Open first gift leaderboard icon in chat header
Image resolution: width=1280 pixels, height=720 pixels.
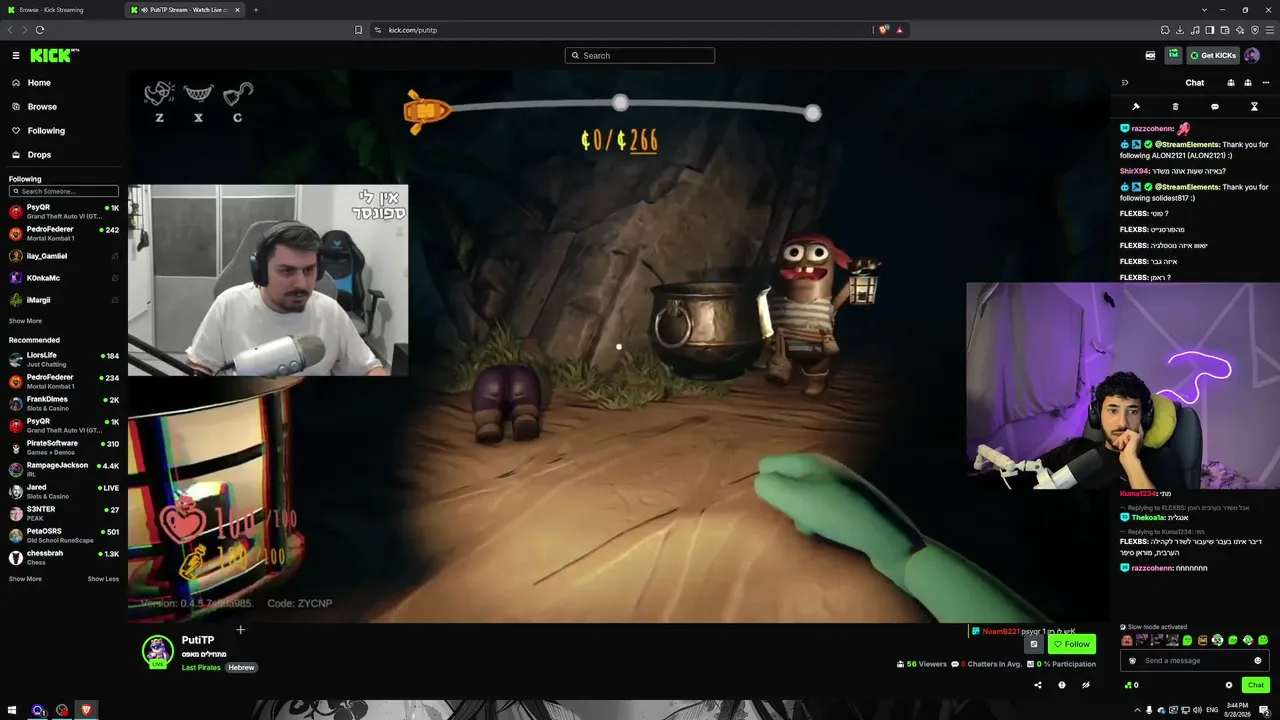click(x=1231, y=83)
